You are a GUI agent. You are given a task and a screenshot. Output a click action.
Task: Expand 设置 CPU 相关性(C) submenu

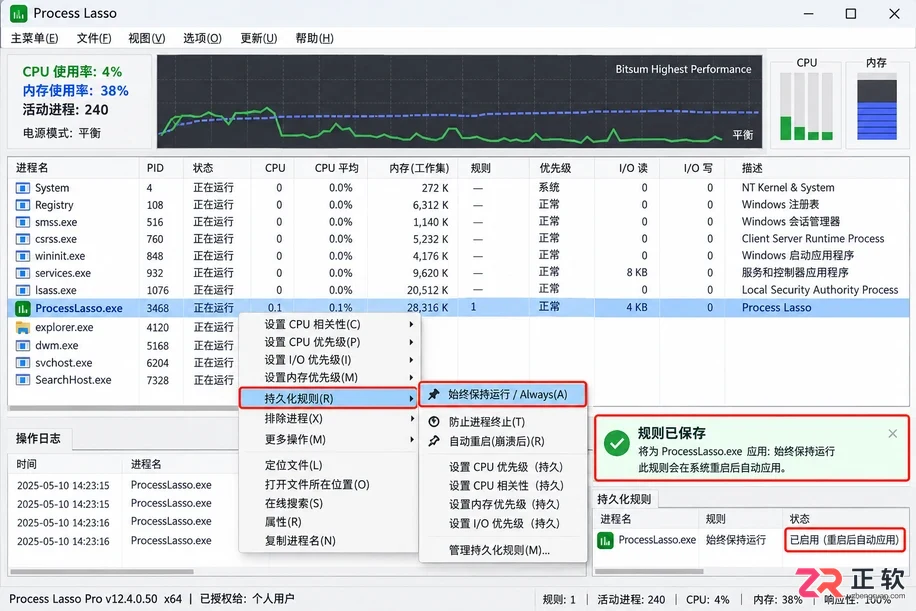click(x=411, y=324)
